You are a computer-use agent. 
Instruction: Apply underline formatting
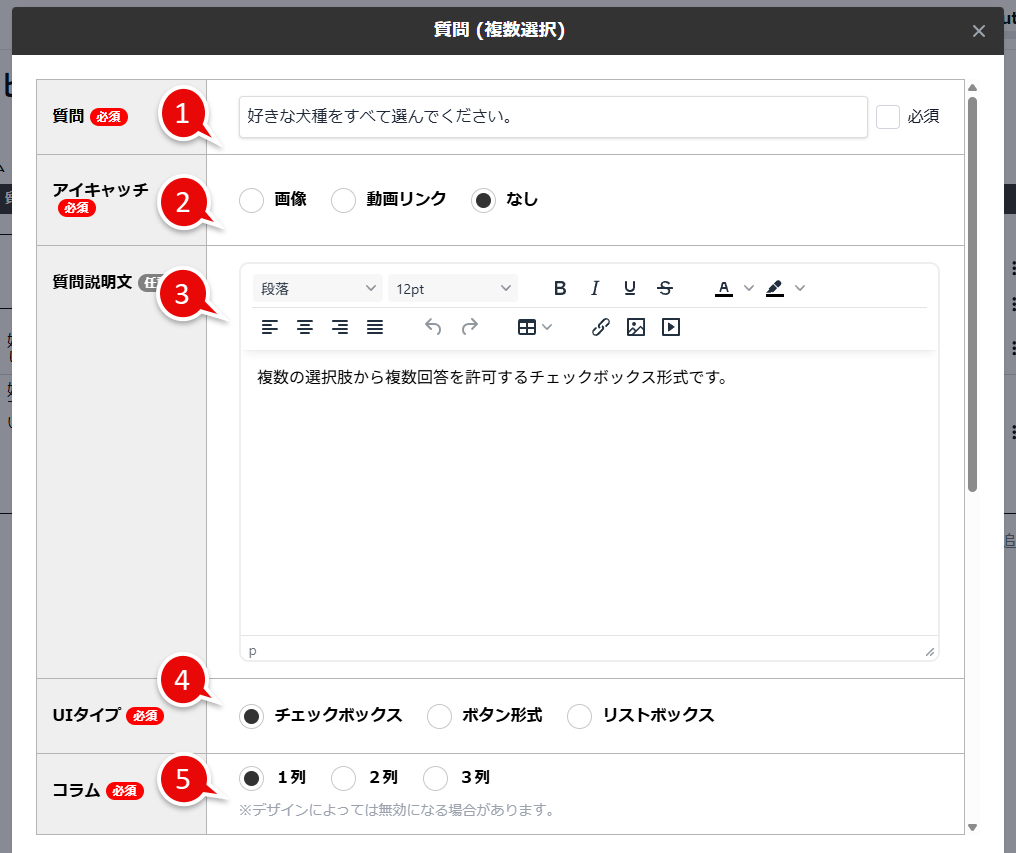click(x=630, y=287)
